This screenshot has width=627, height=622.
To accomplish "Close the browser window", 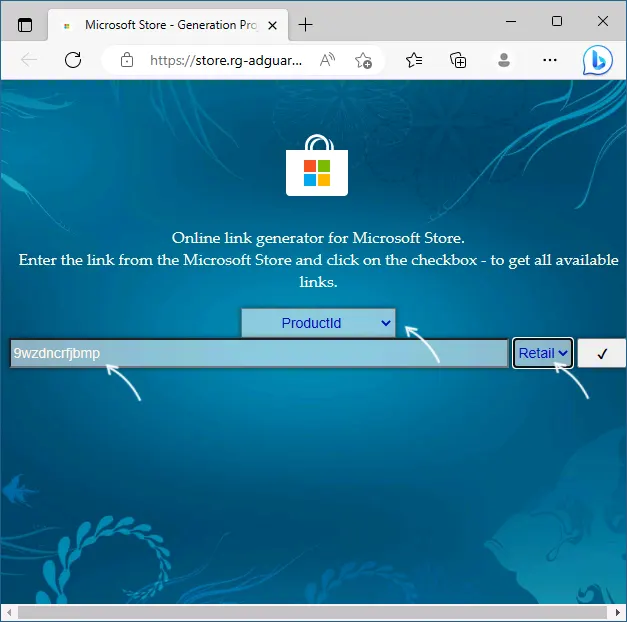I will [603, 21].
